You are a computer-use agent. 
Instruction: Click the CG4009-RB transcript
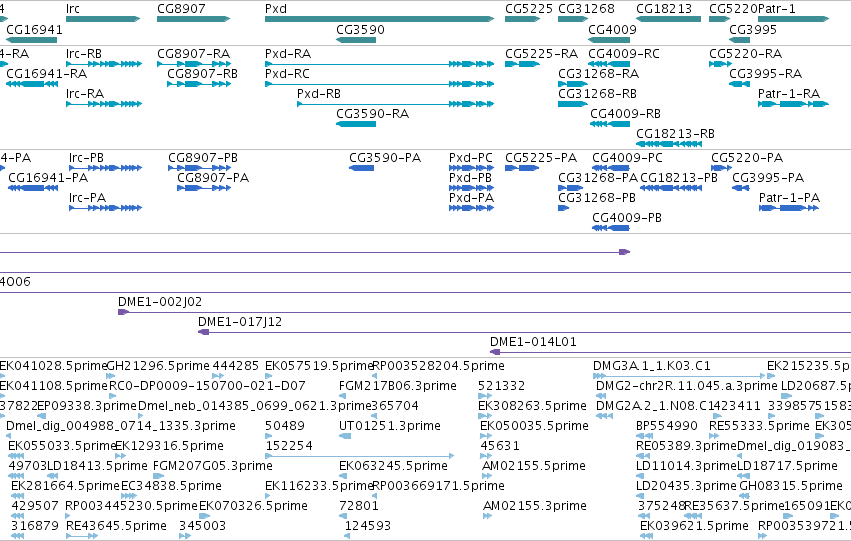click(610, 124)
